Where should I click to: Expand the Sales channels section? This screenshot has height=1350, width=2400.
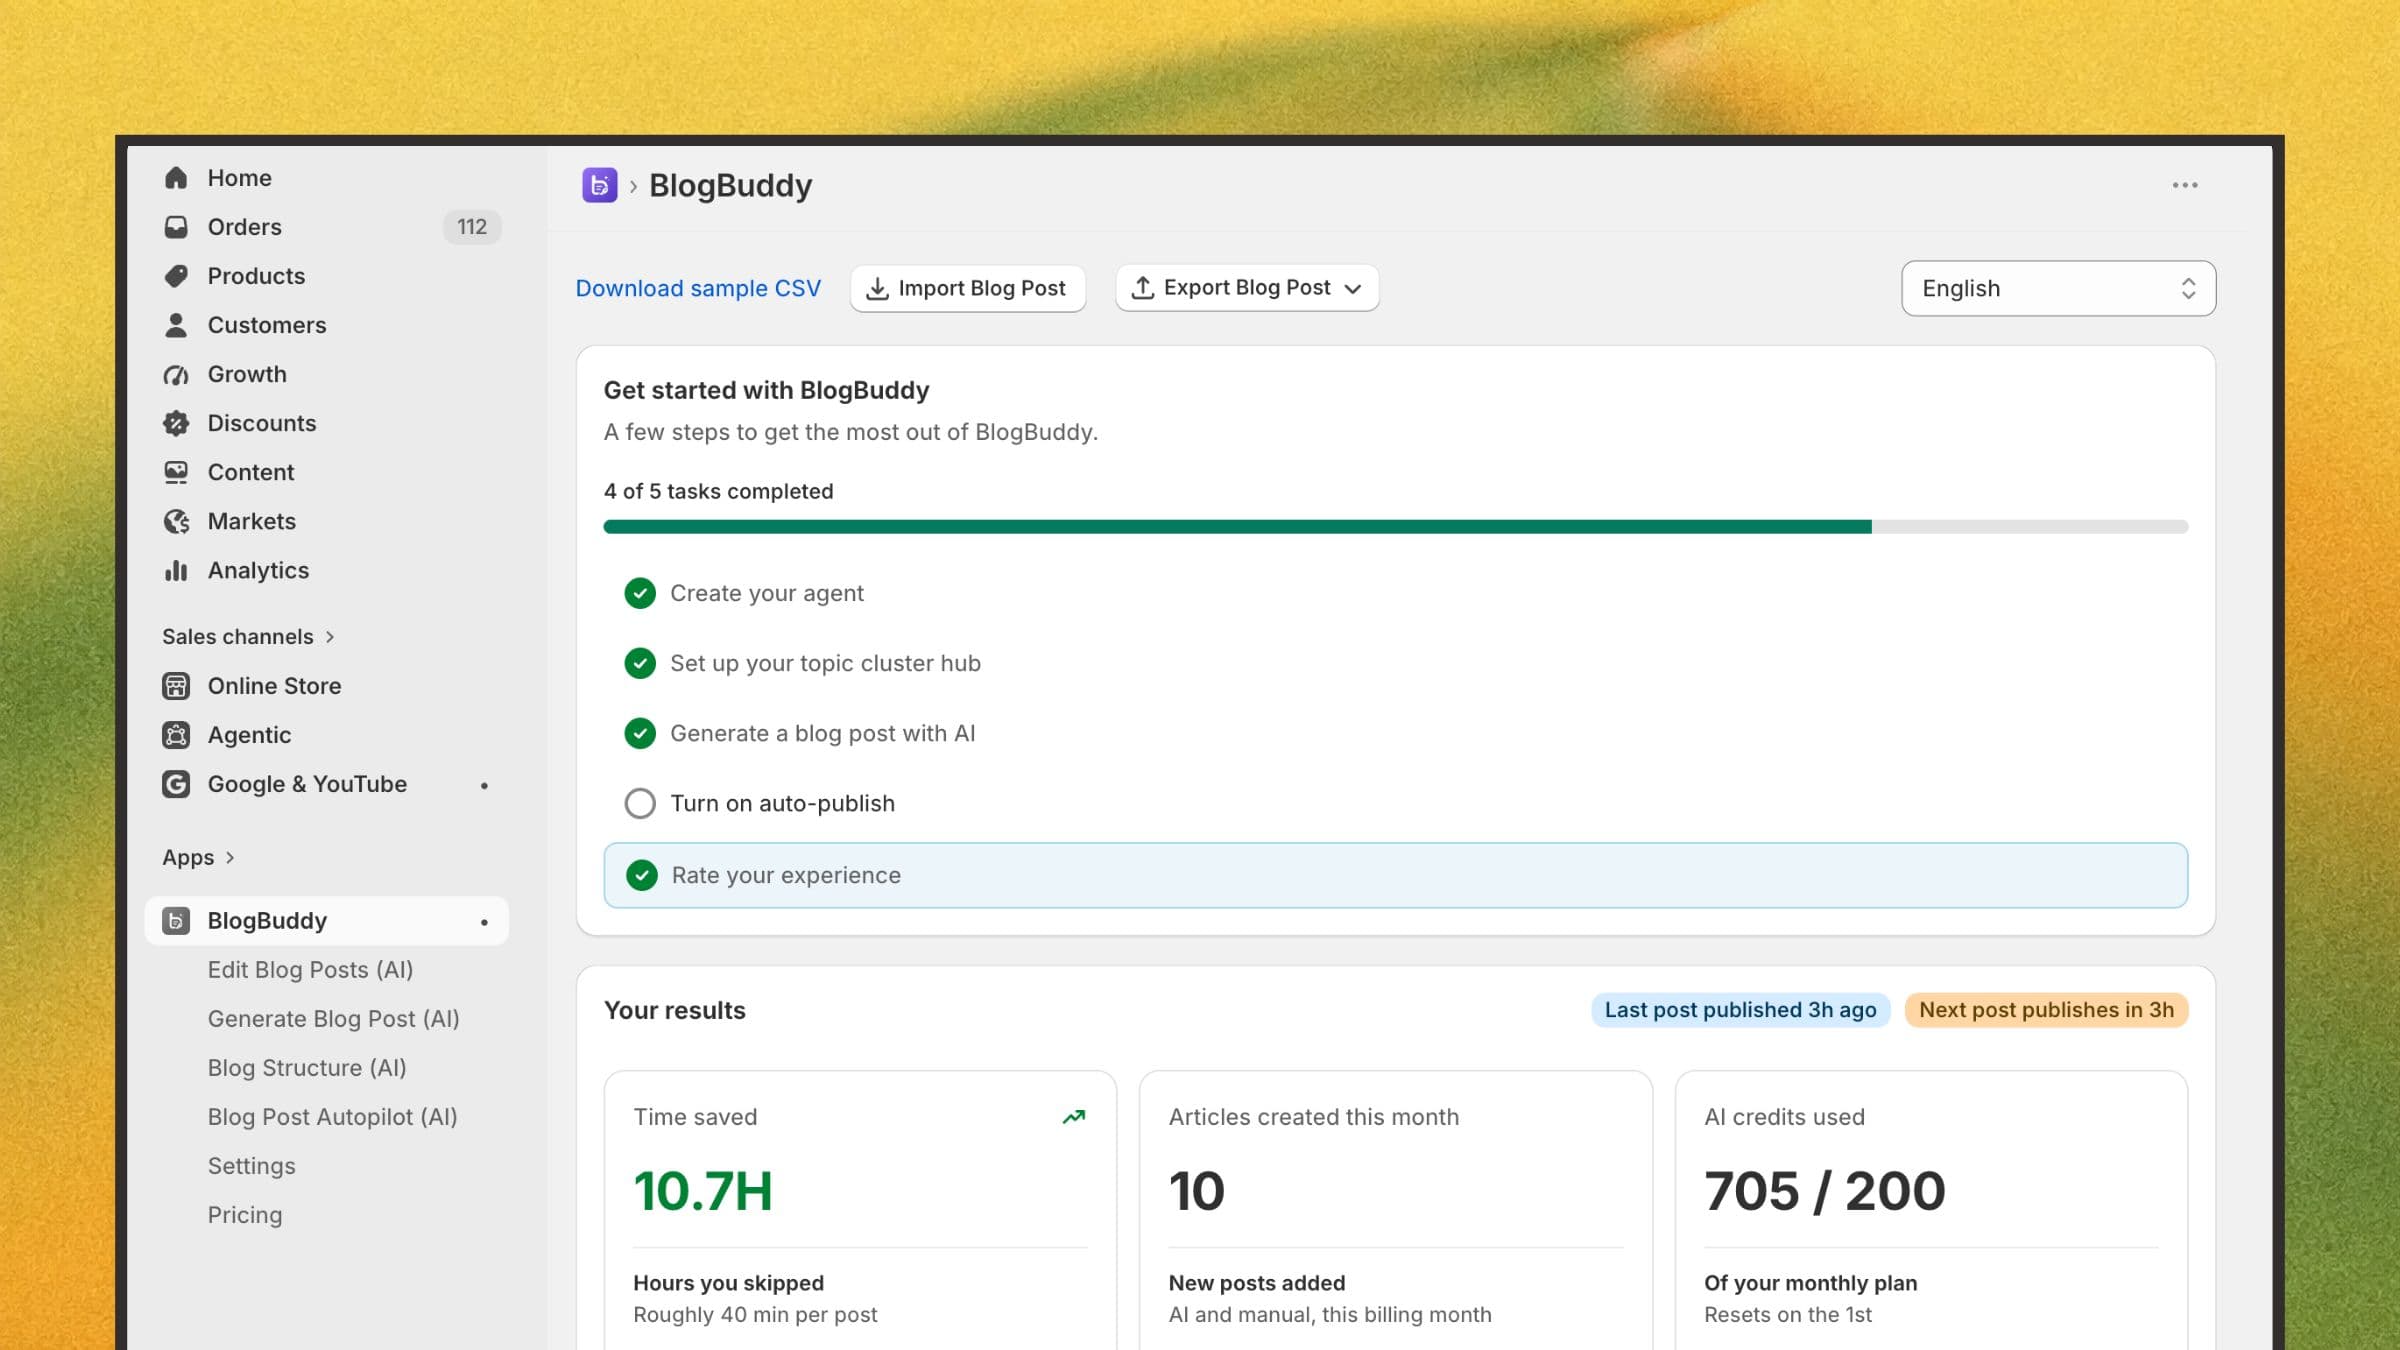[248, 637]
